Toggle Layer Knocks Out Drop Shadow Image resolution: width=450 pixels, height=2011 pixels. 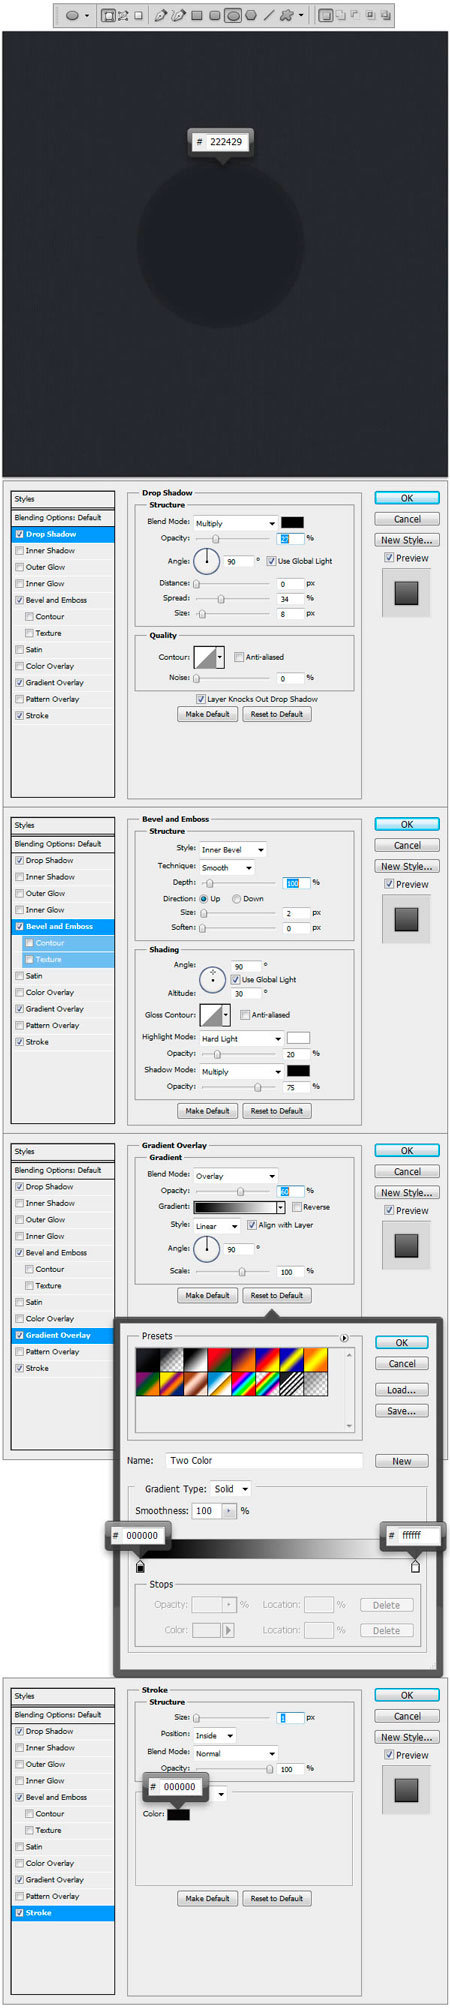point(201,699)
